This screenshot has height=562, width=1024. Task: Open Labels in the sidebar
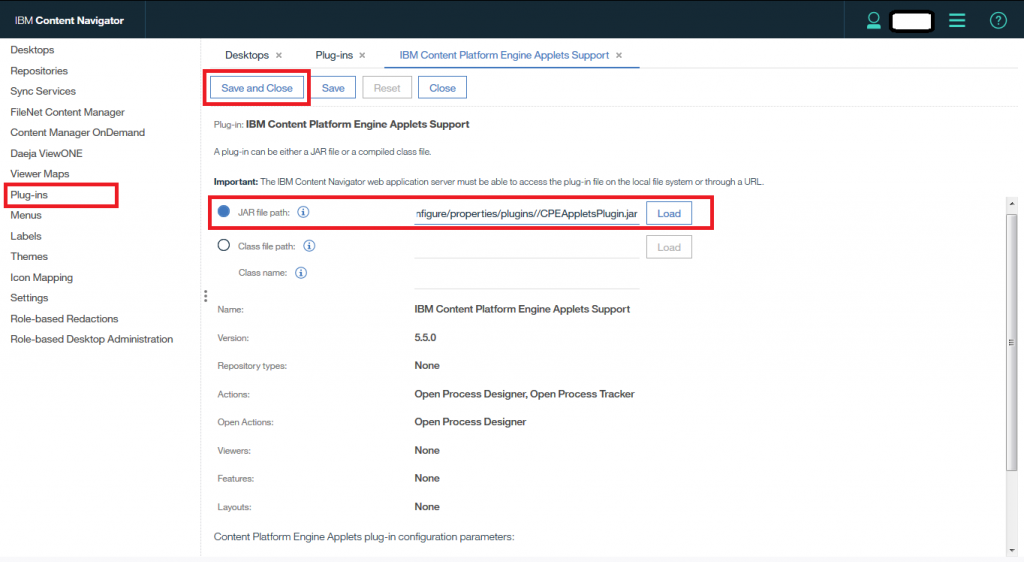click(25, 236)
